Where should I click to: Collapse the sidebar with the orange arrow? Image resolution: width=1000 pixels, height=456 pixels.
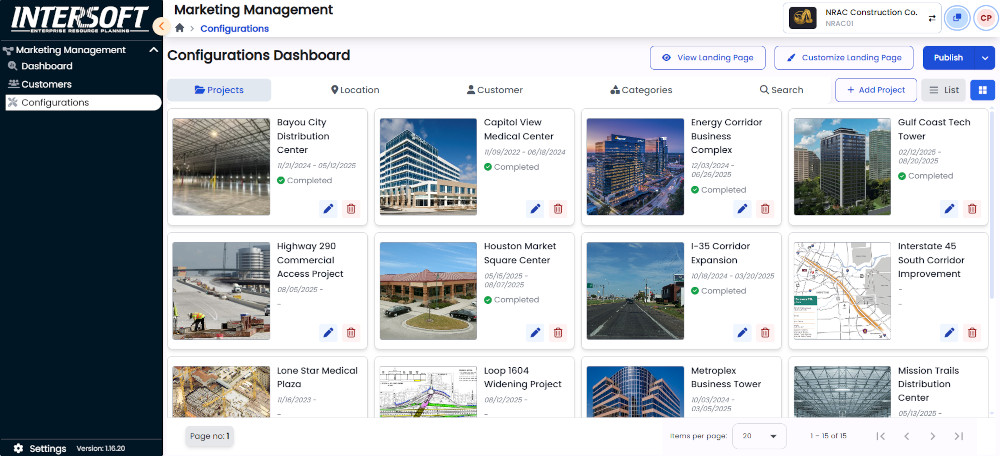point(161,27)
